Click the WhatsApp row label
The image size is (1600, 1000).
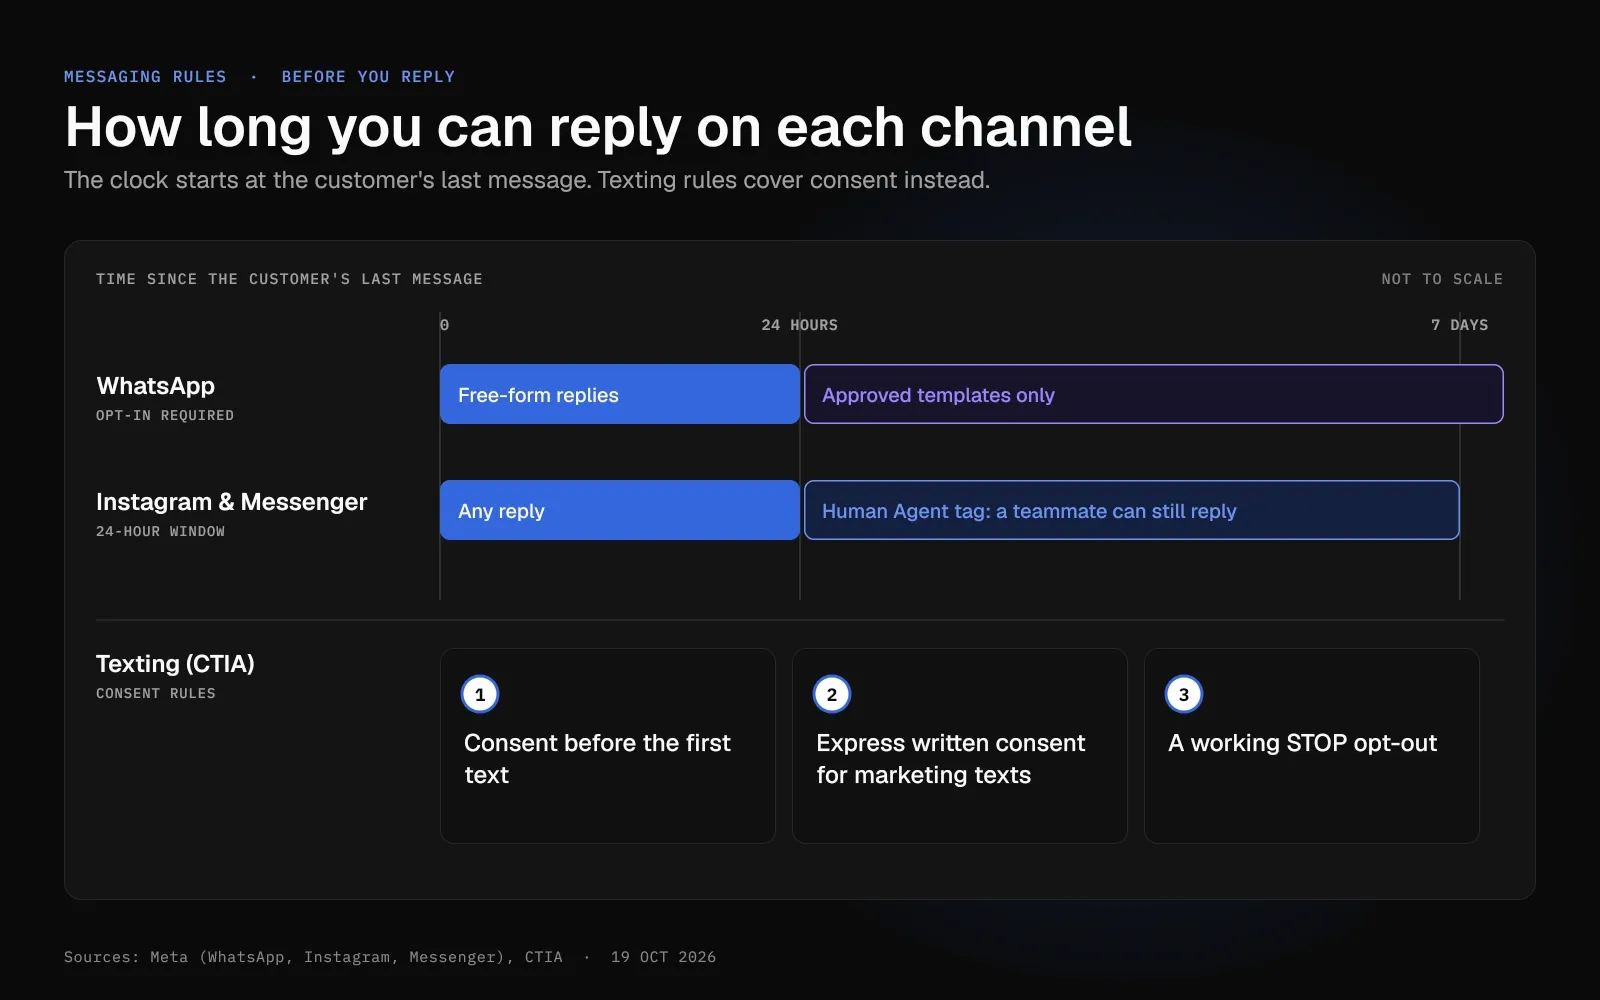(155, 386)
